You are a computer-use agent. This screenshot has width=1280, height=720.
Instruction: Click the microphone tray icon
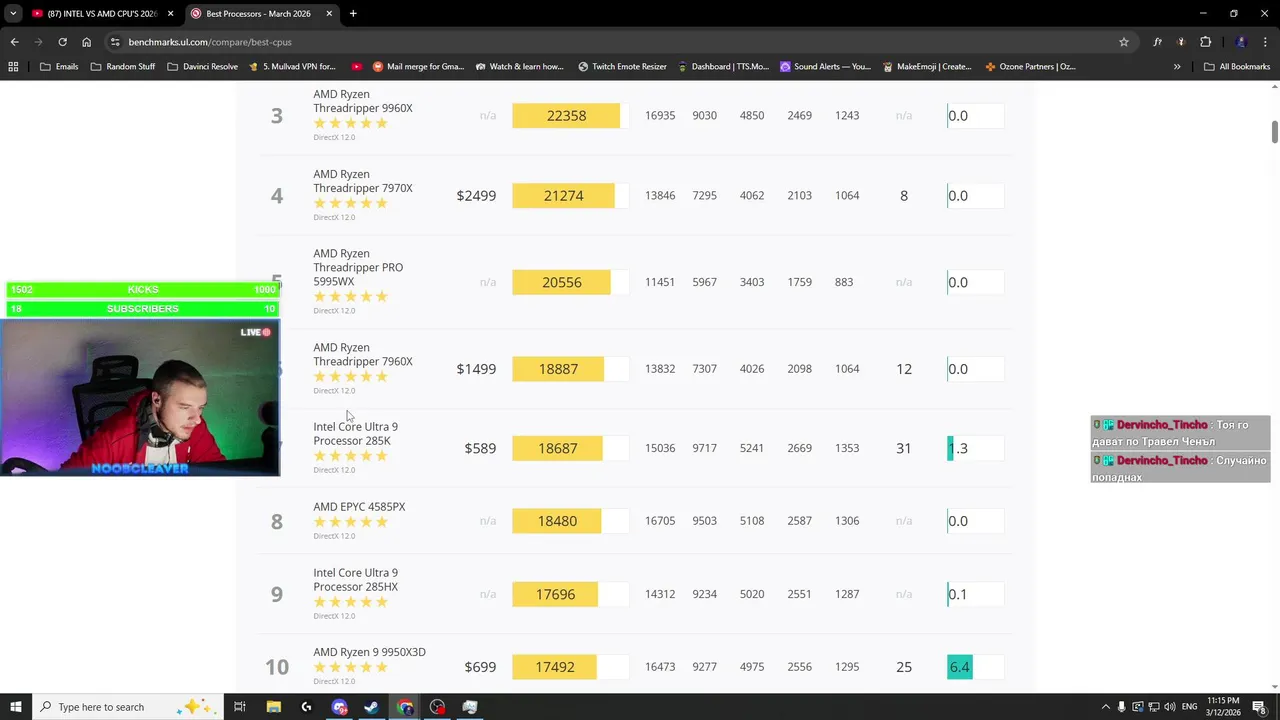1122,707
